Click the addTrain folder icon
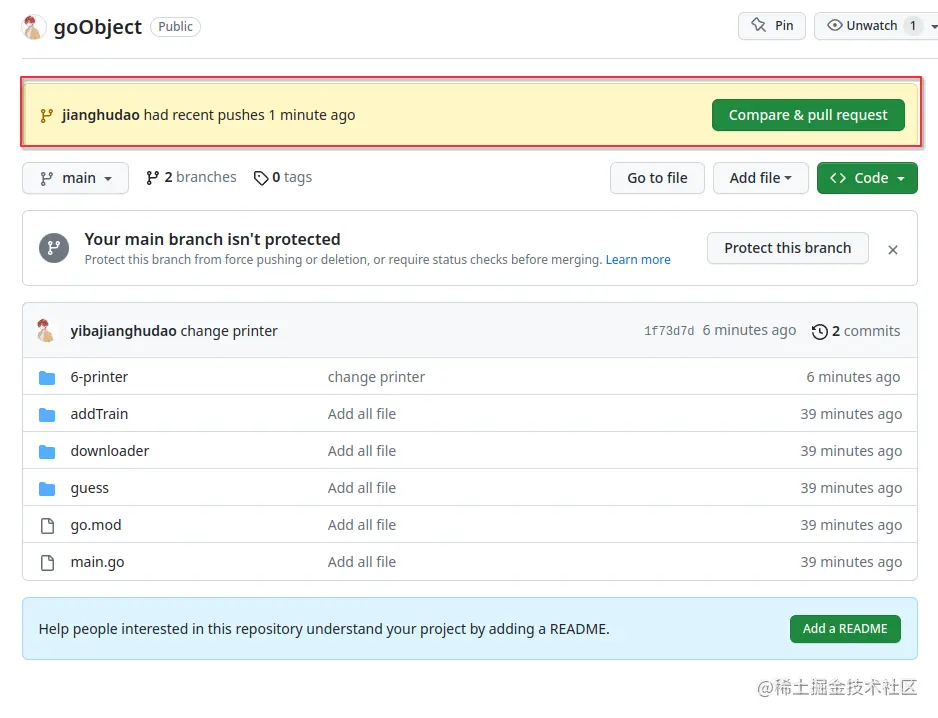Image resolution: width=938 pixels, height=718 pixels. tap(47, 414)
